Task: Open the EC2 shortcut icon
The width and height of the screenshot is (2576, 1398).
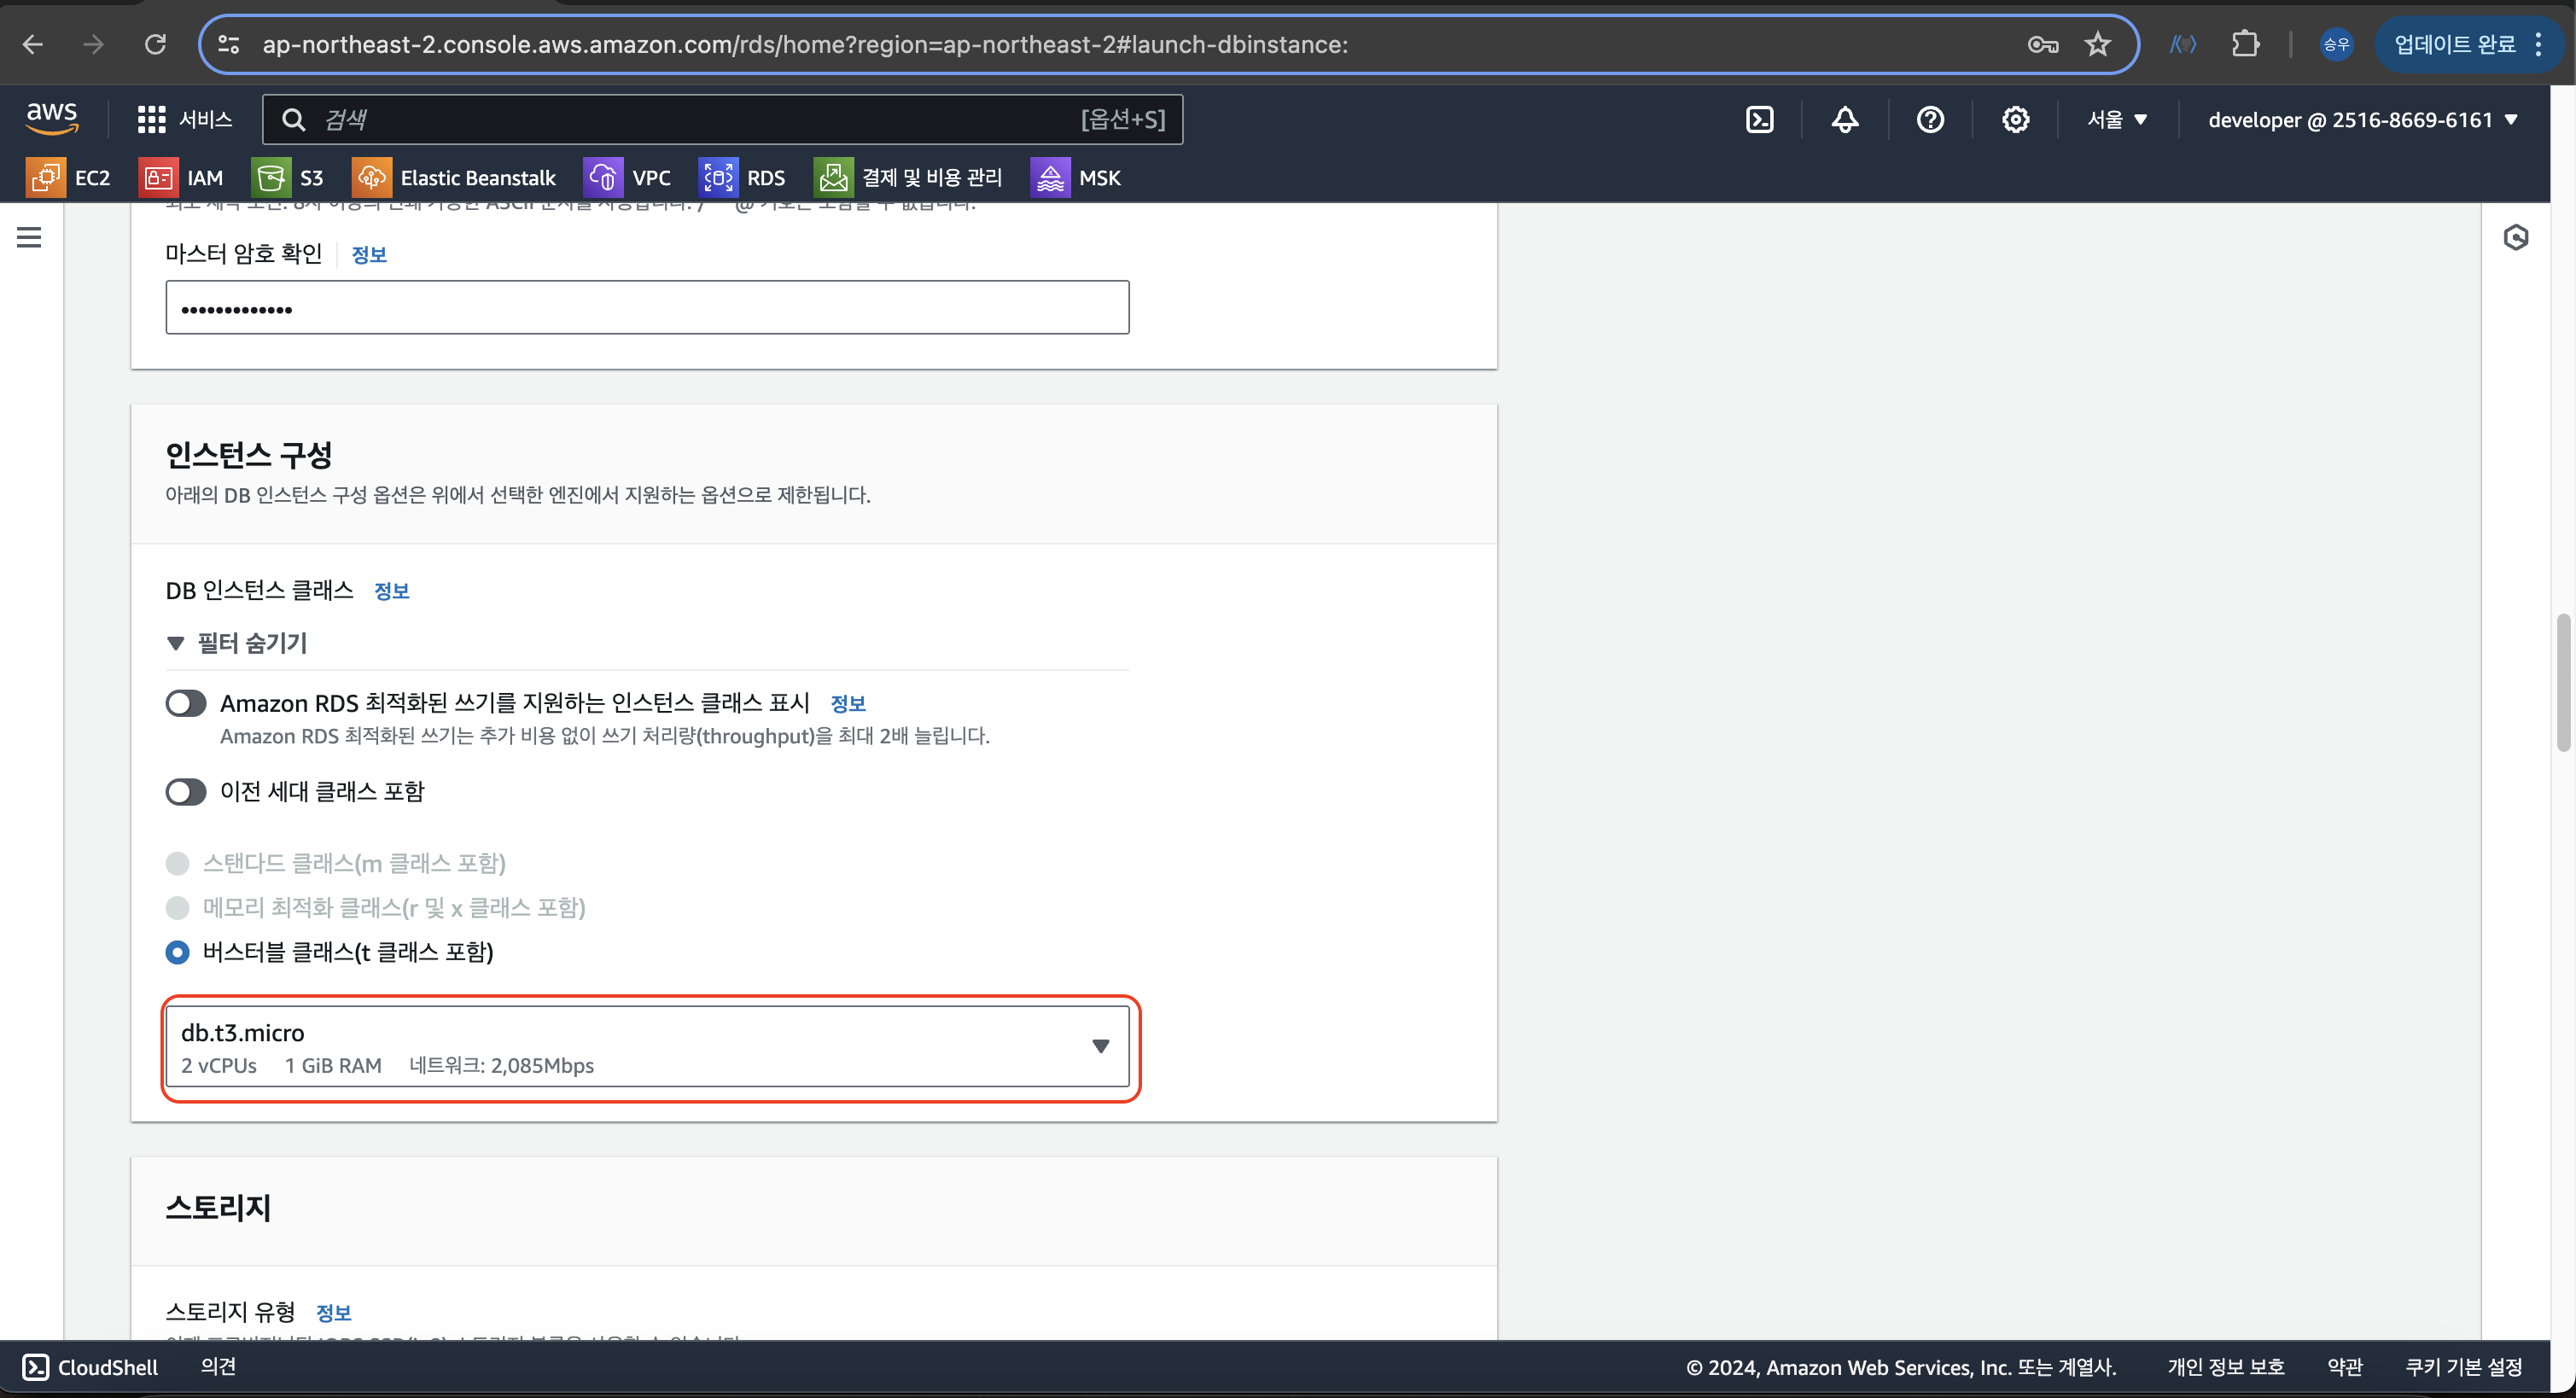Action: coord(46,178)
